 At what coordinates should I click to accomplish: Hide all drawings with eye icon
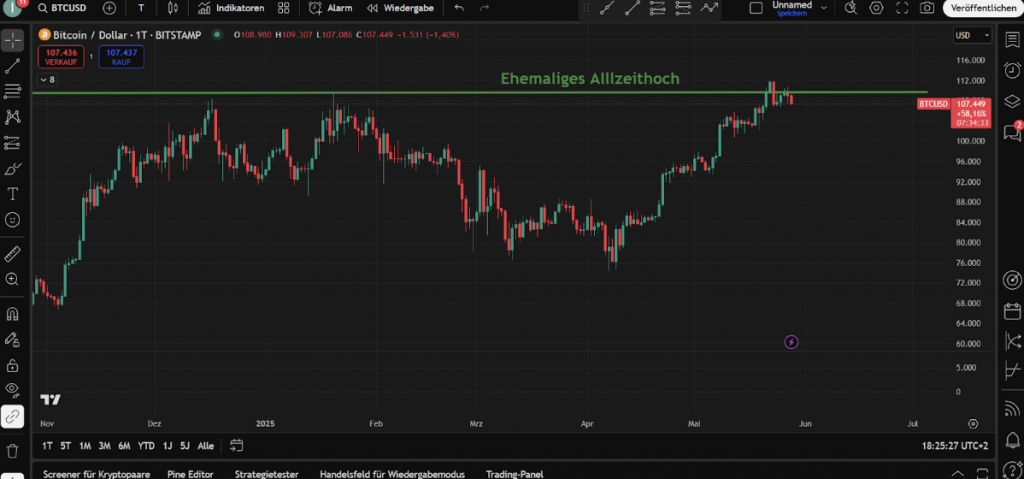(12, 390)
